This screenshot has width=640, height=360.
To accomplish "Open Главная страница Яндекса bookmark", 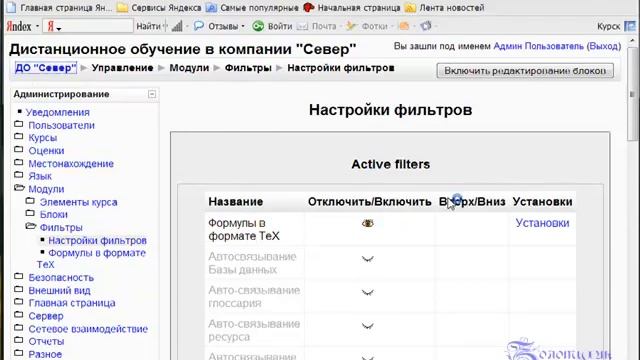I will pos(60,7).
